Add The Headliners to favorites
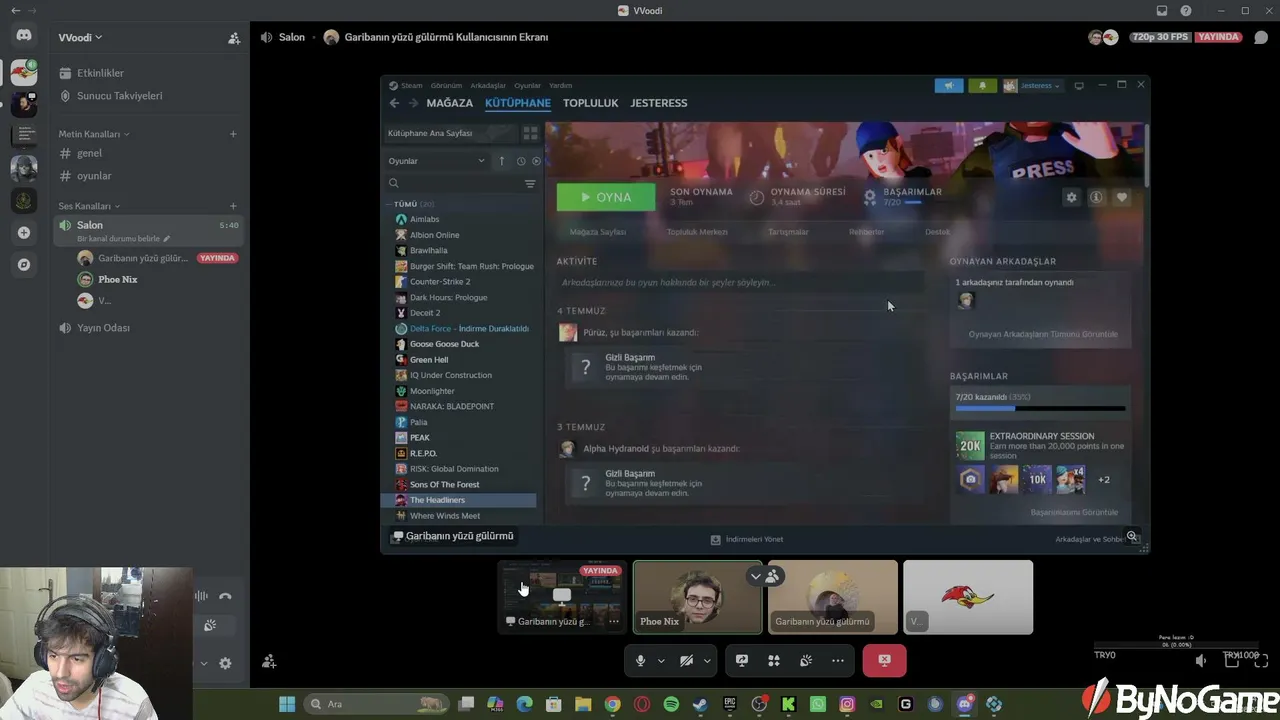Image resolution: width=1280 pixels, height=720 pixels. tap(1122, 198)
